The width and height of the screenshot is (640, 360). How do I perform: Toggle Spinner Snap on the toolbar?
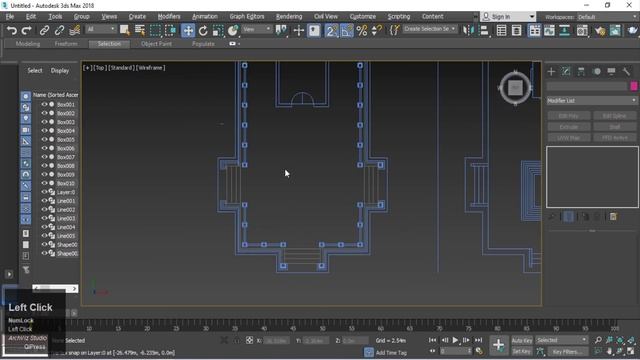click(376, 30)
